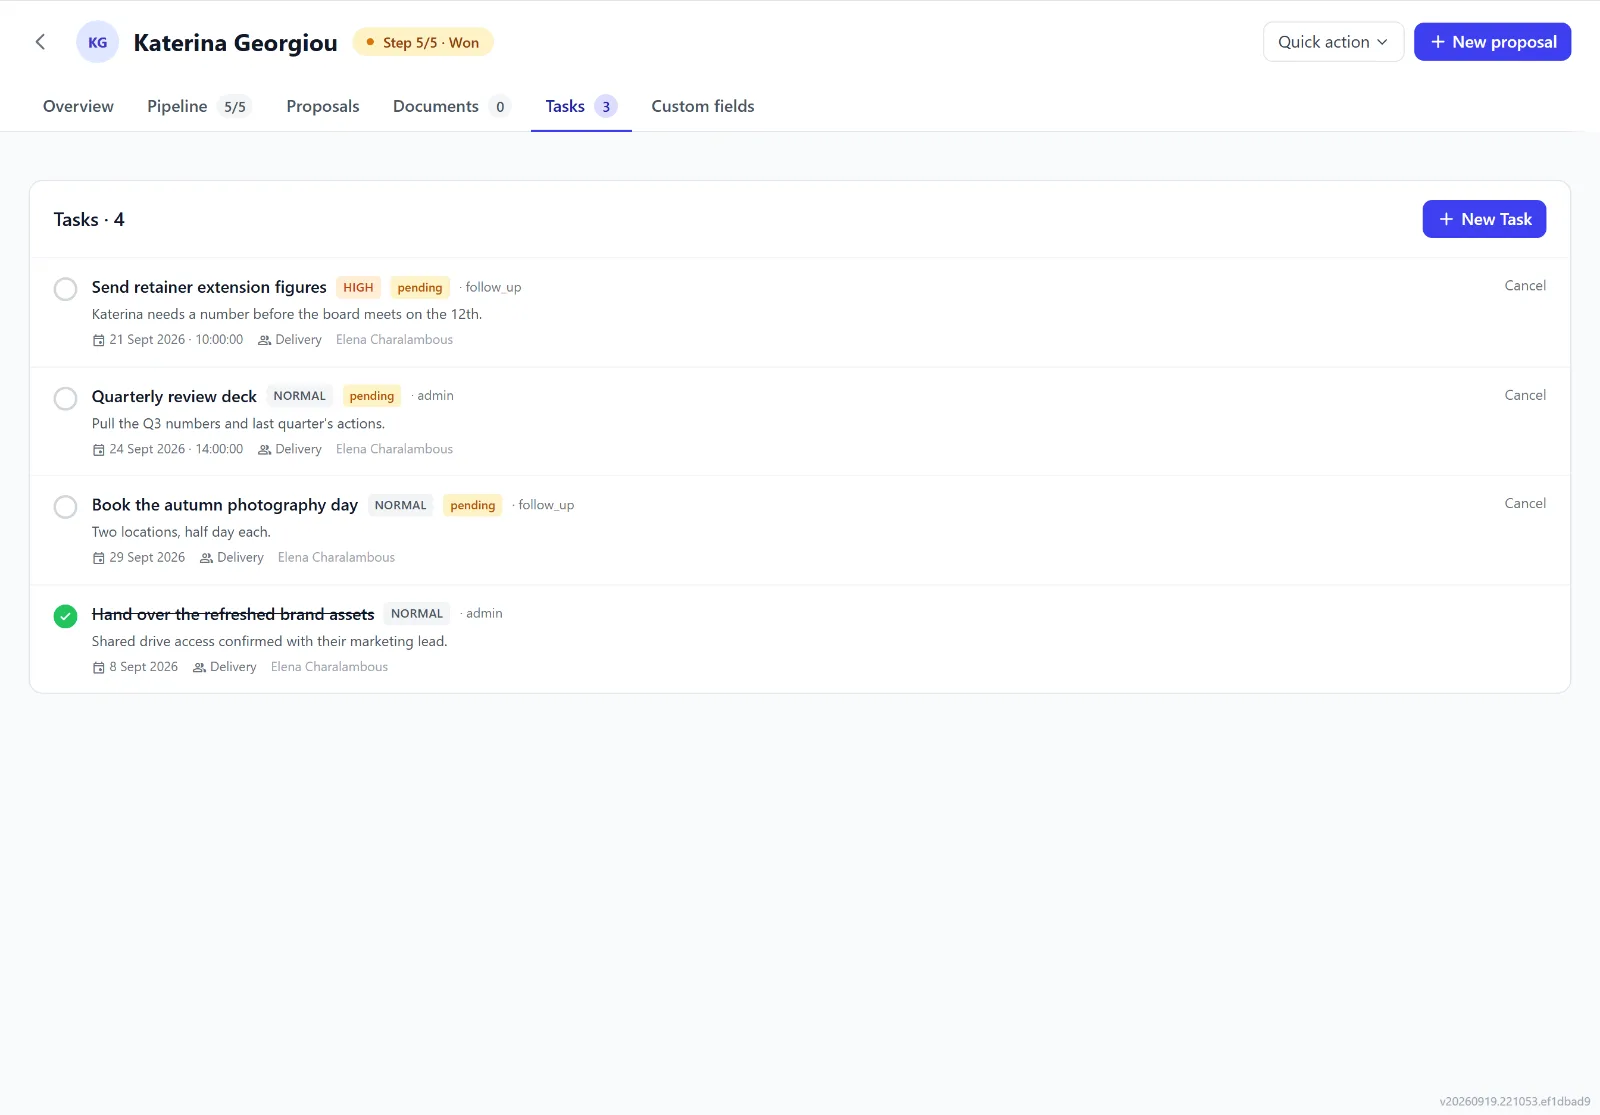Click Elena Charalambous on 21 Sept task
Screen dimensions: 1600x1115
pyautogui.click(x=394, y=340)
